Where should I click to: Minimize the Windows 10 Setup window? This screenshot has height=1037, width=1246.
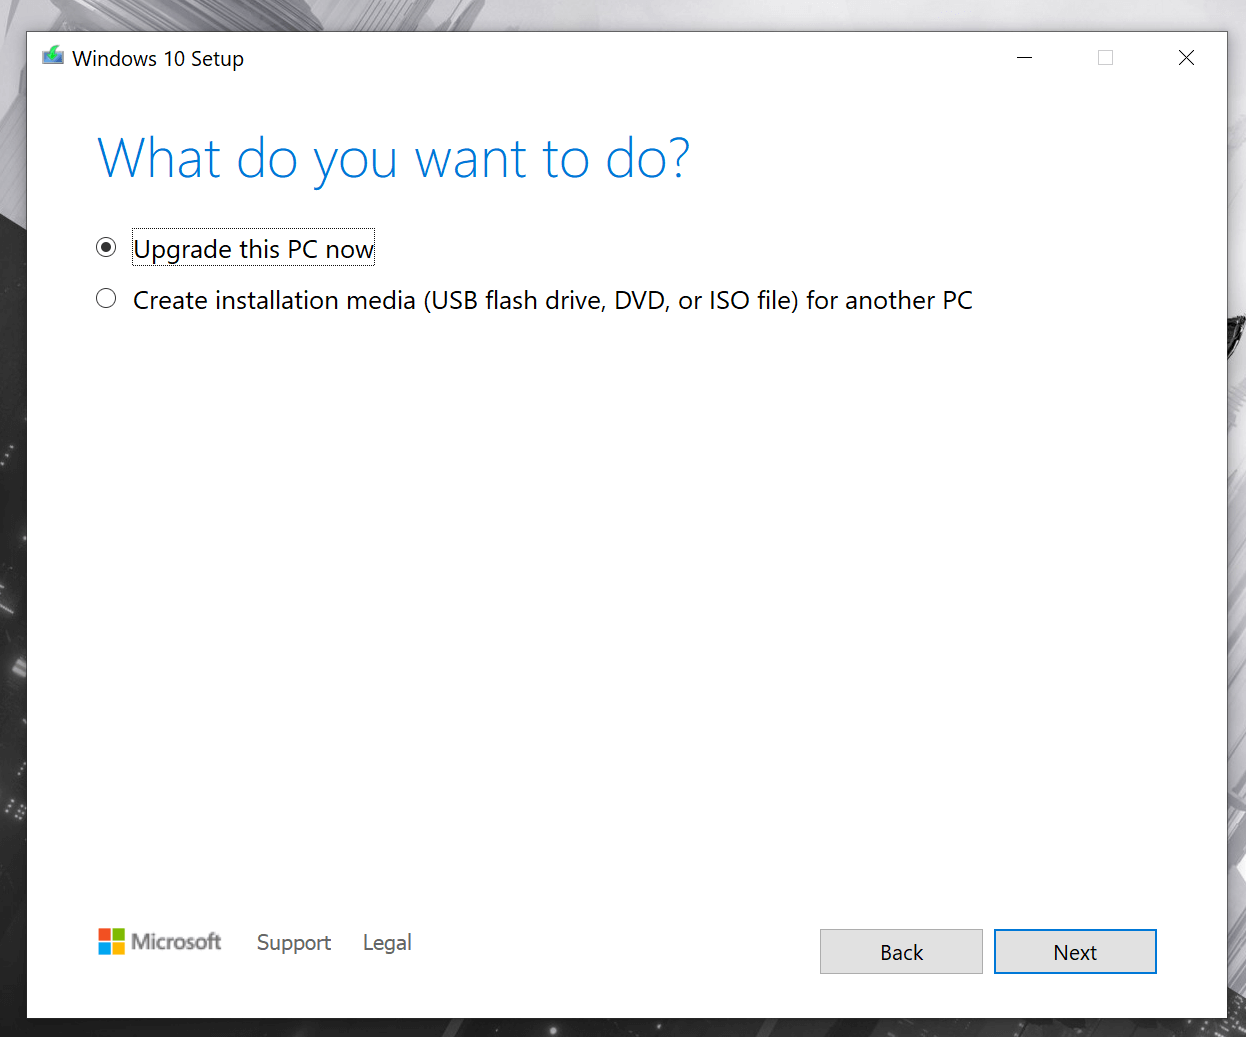[1024, 58]
